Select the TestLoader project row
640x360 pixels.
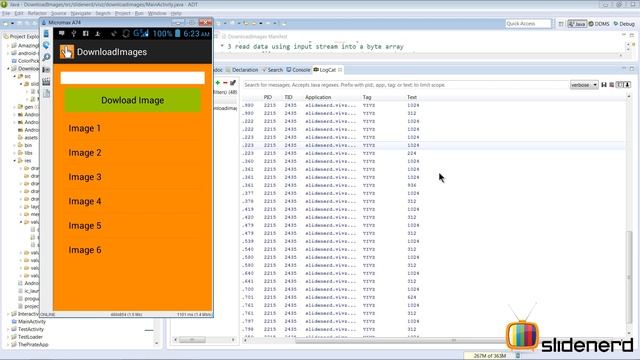28,337
